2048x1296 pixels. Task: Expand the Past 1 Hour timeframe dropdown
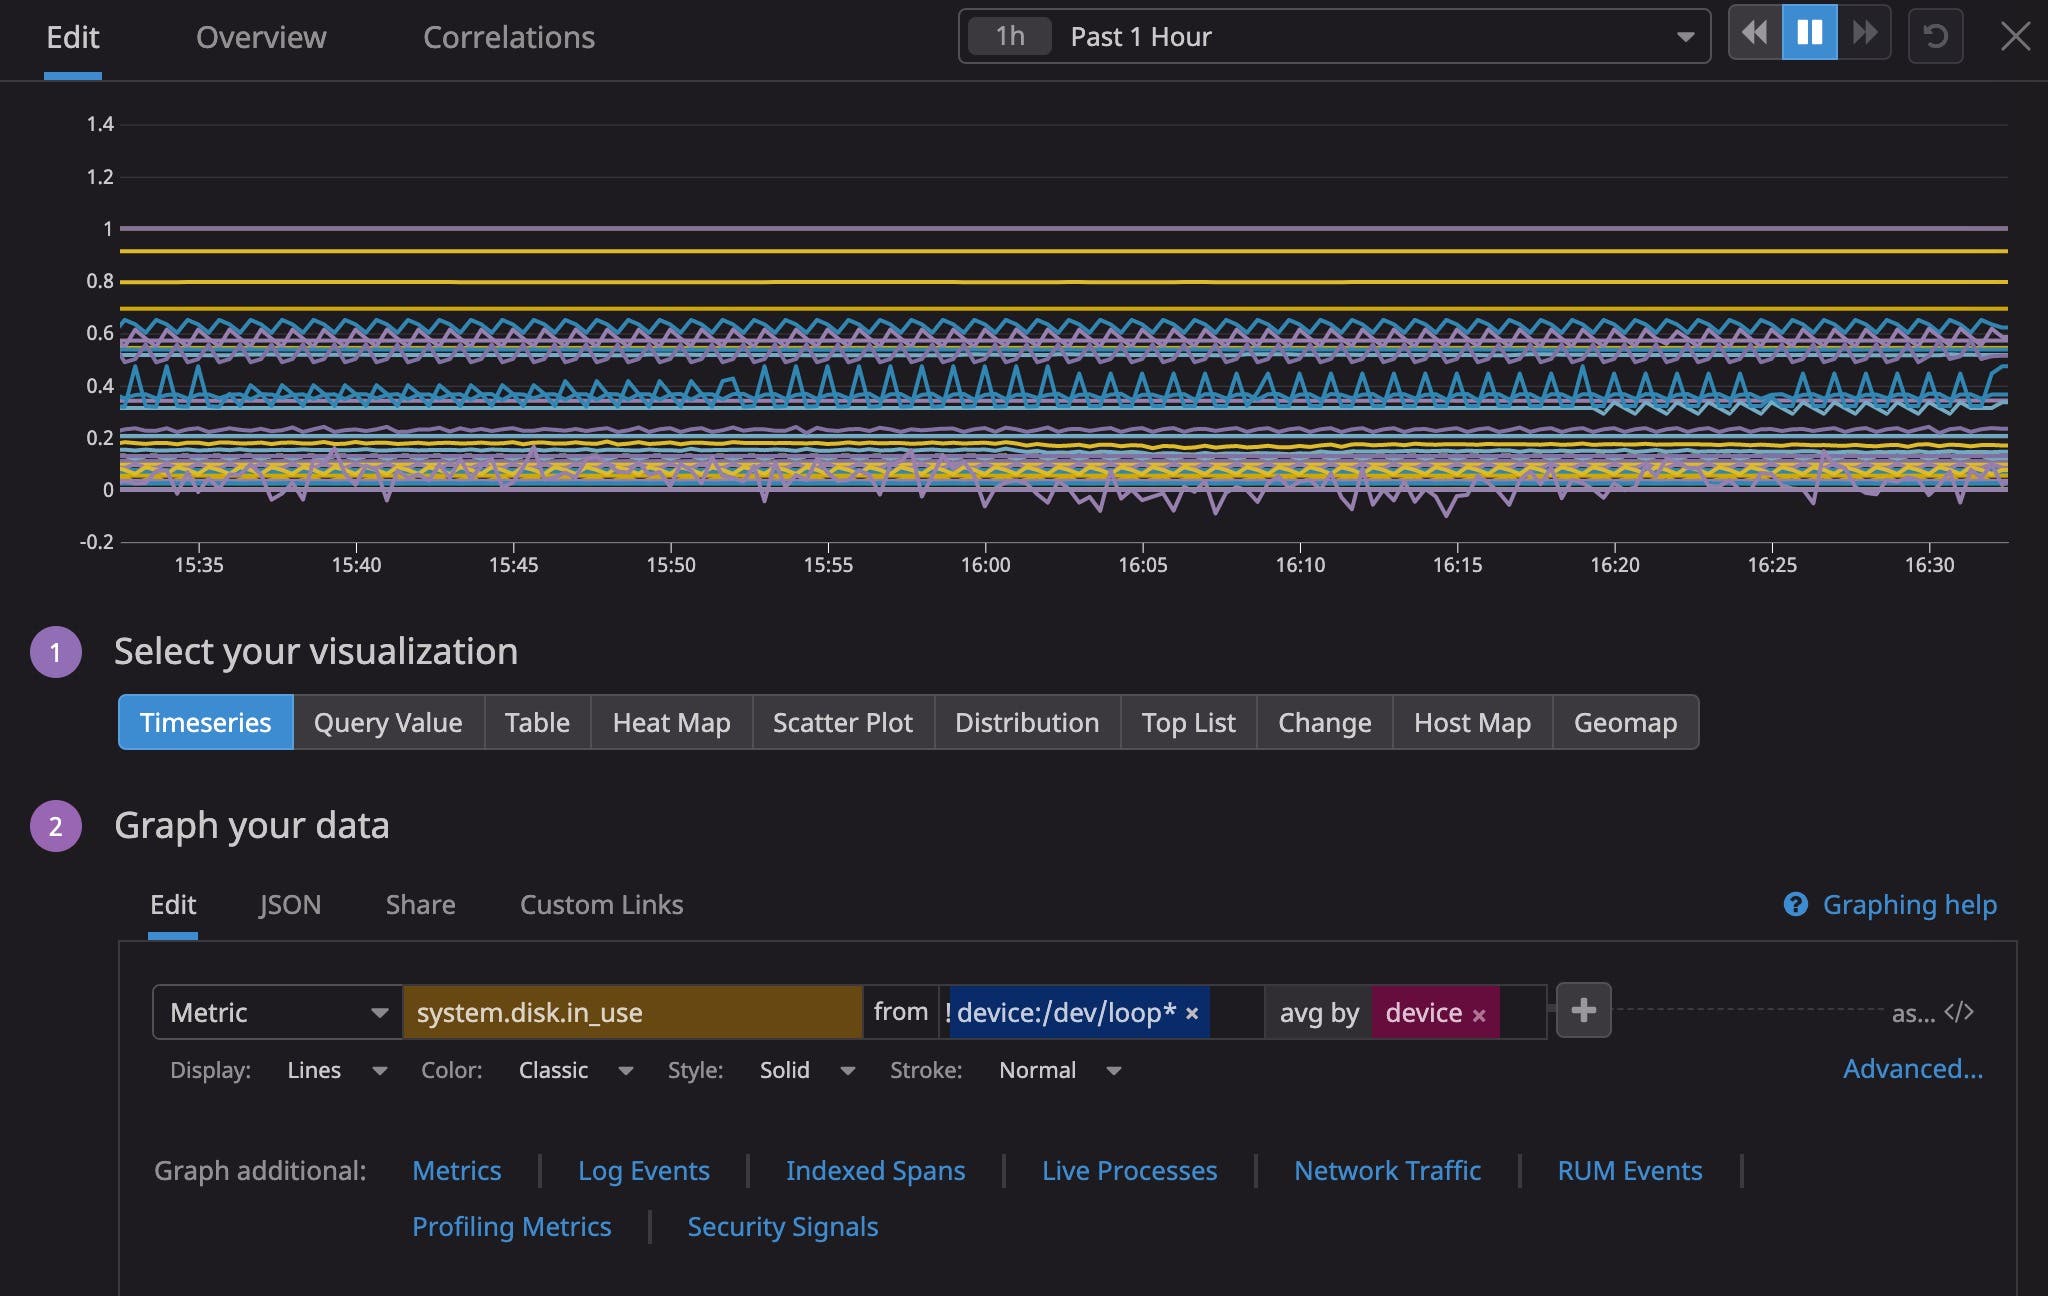coord(1685,37)
